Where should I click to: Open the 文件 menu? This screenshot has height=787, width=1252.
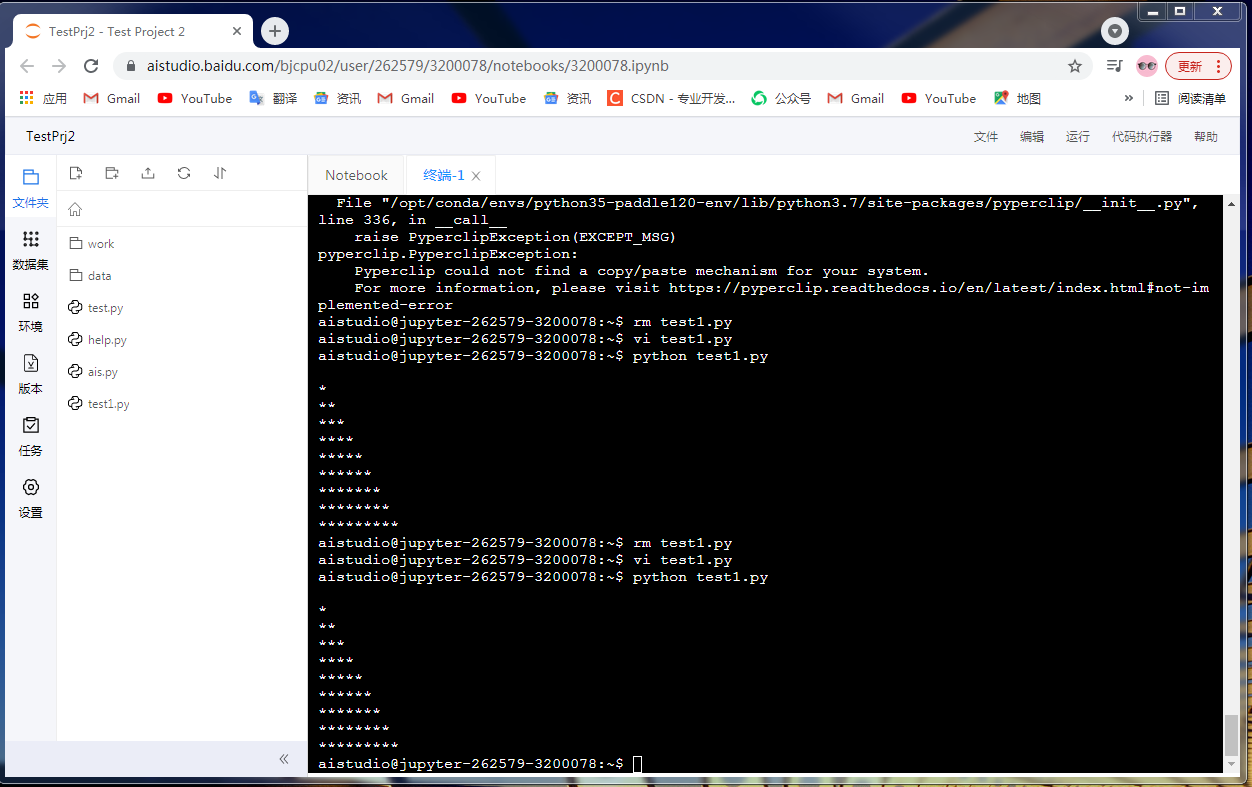[x=986, y=137]
